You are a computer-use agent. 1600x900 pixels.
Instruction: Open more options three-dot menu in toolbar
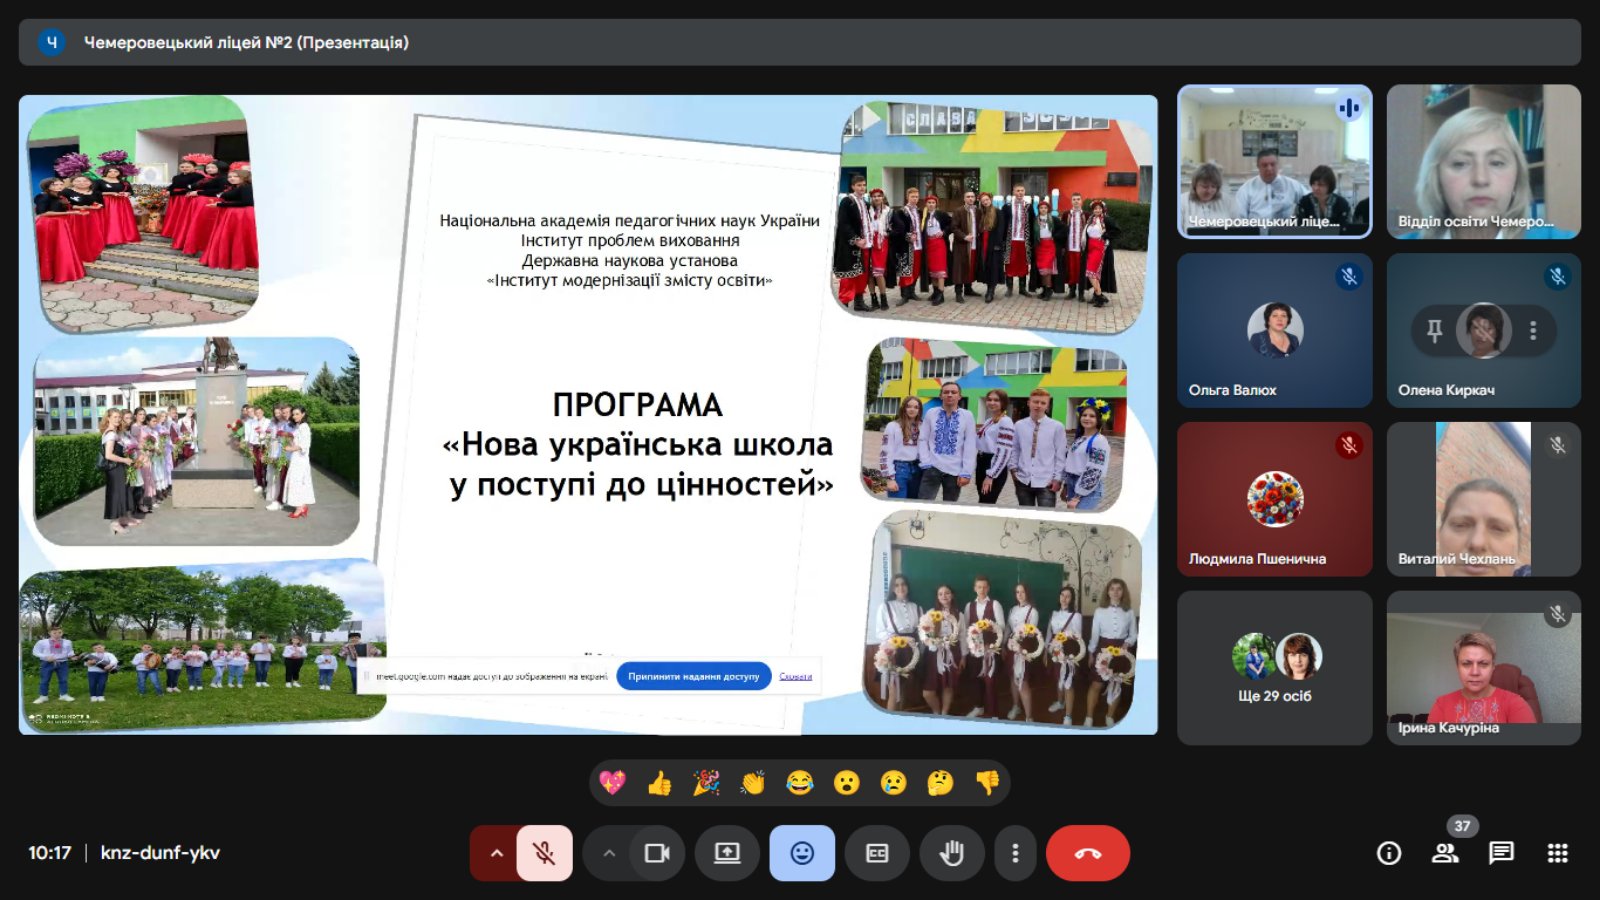(1015, 853)
